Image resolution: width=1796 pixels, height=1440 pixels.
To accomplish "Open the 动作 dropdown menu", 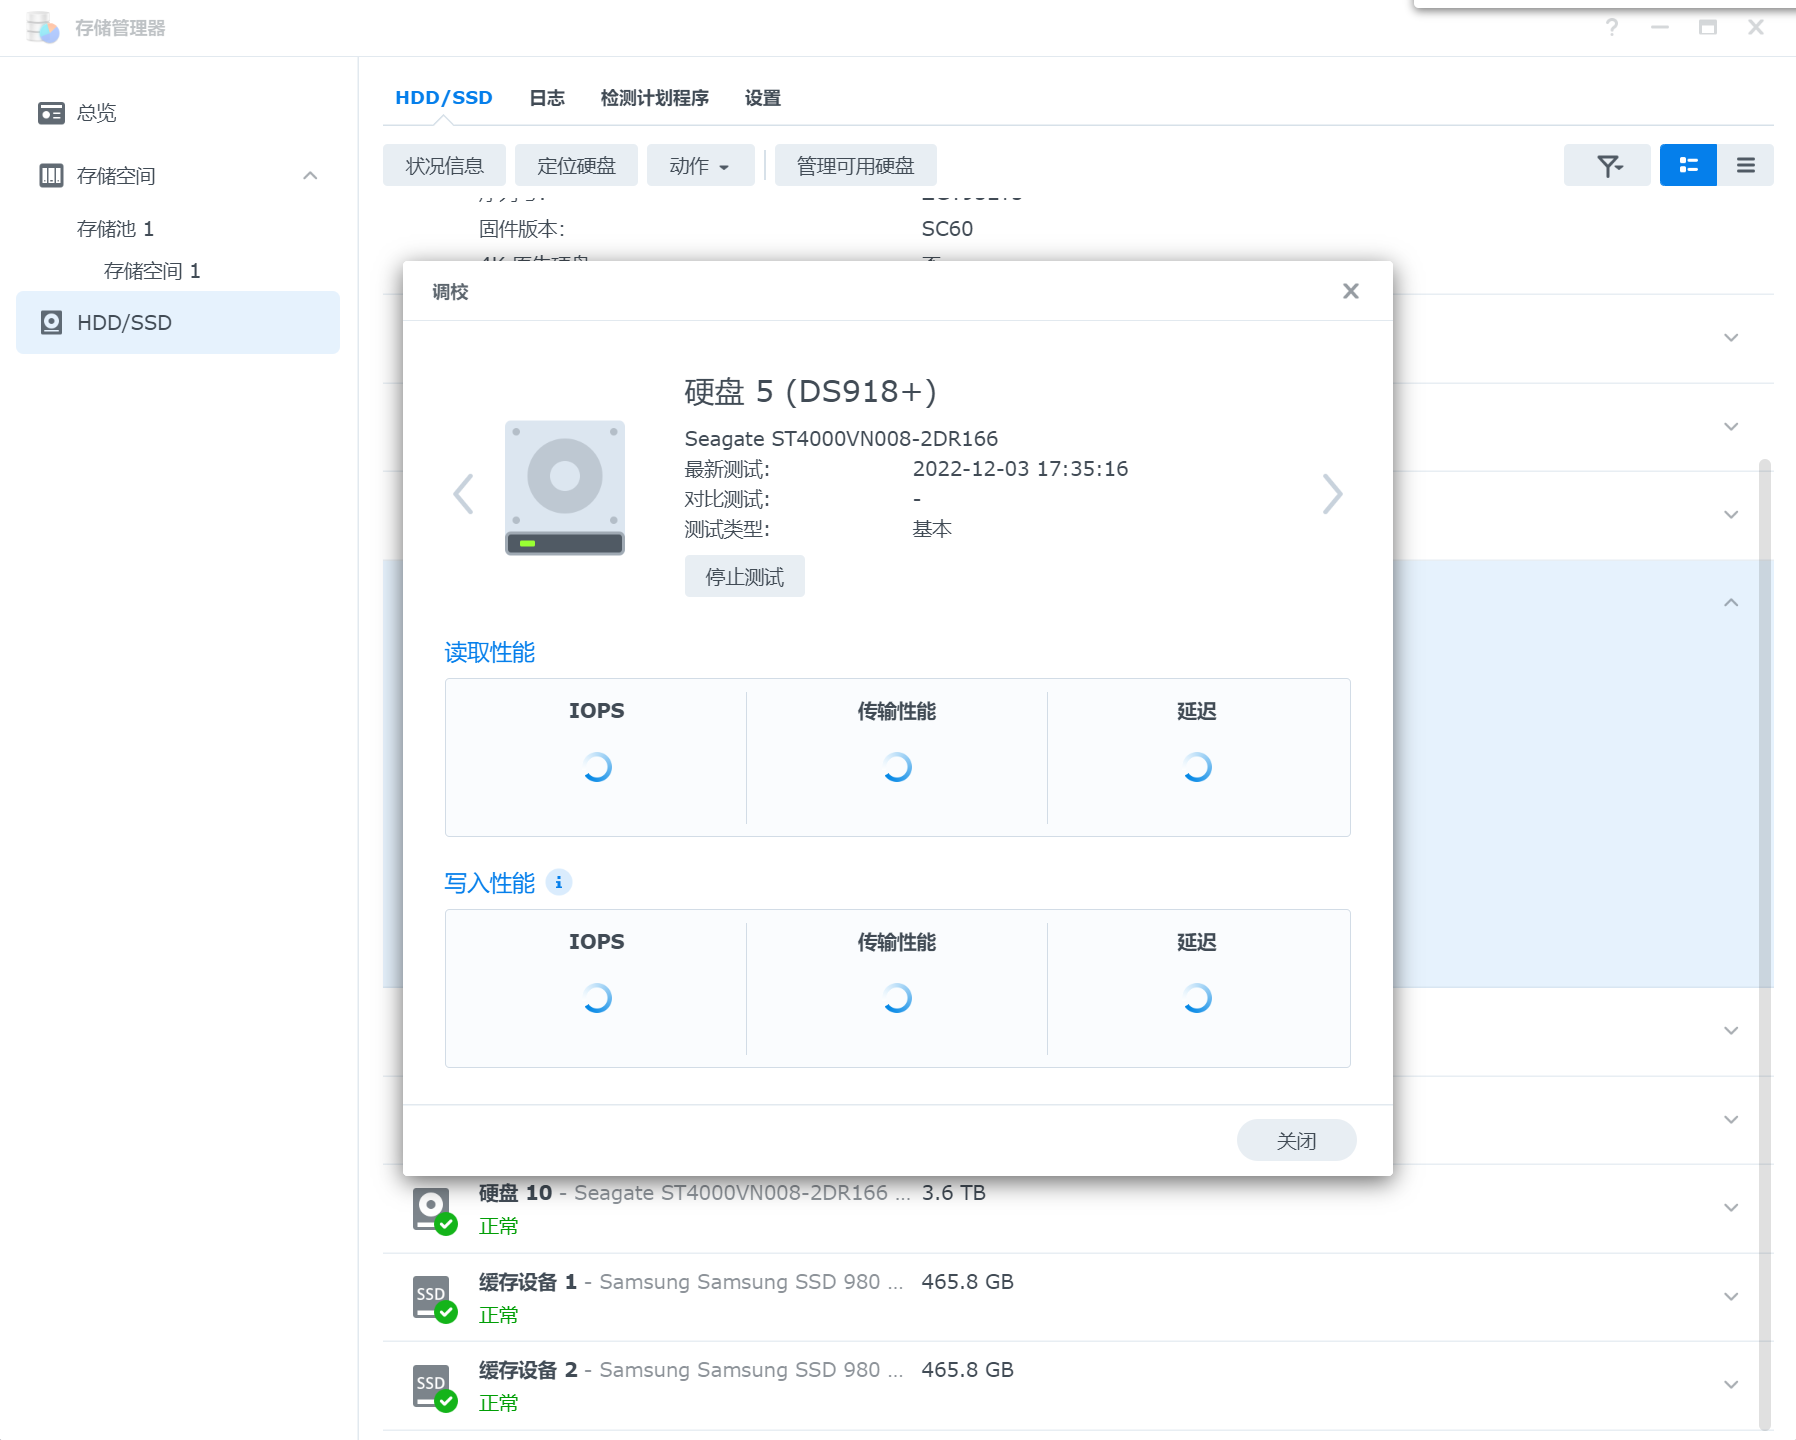I will tap(700, 166).
